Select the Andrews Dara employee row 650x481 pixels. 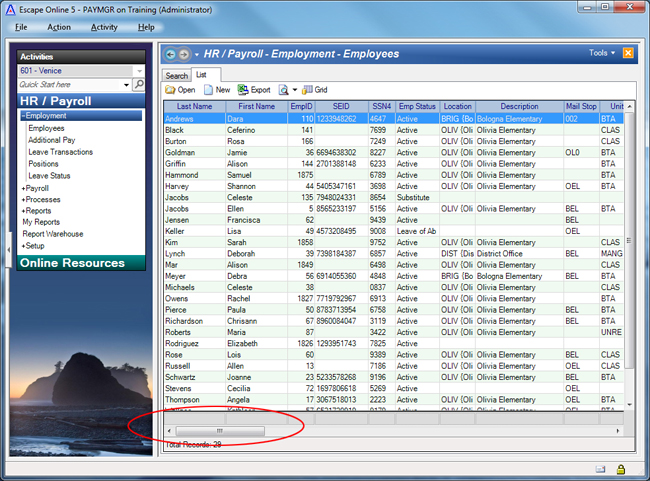393,119
